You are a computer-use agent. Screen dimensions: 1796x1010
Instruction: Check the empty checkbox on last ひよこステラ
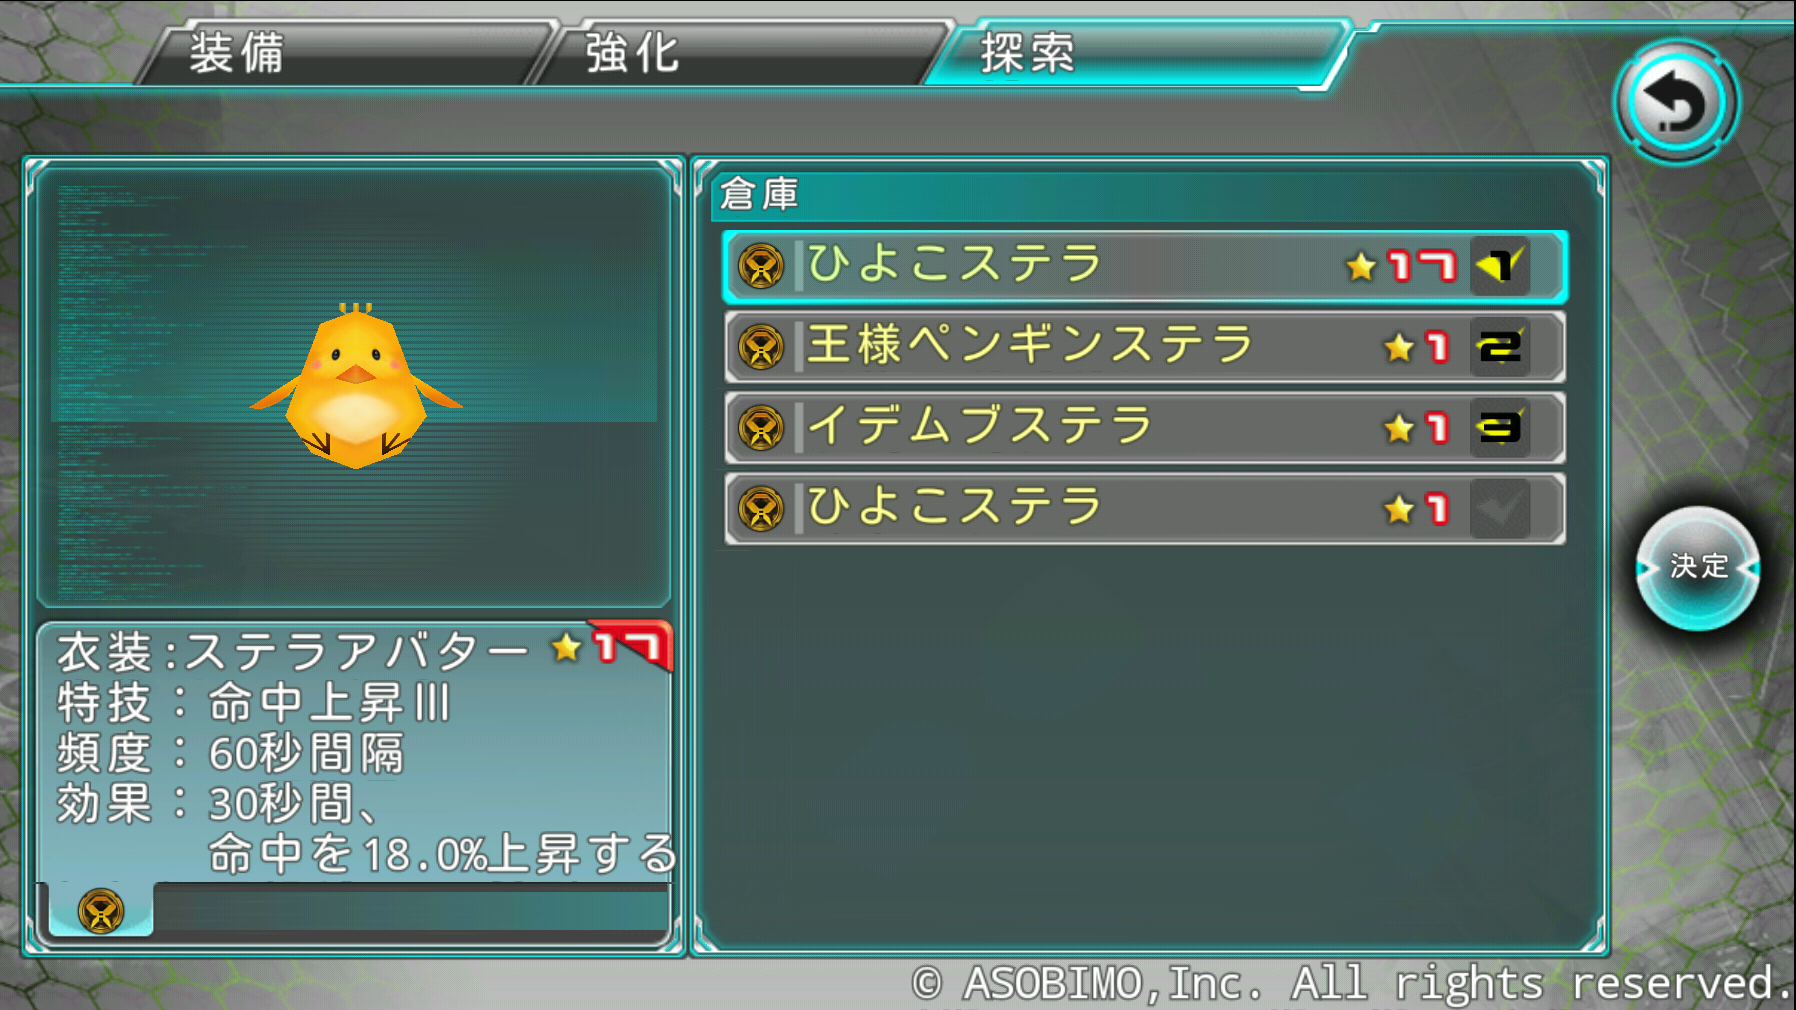click(x=1500, y=509)
